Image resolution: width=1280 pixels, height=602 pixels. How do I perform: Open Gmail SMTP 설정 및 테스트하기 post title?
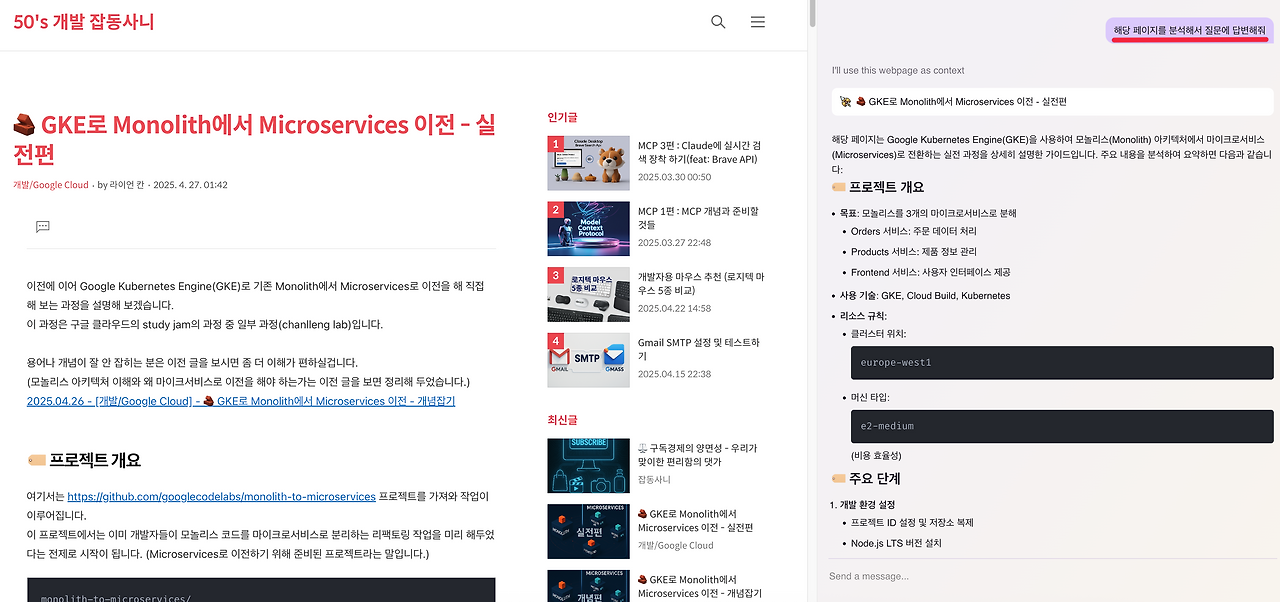point(699,349)
